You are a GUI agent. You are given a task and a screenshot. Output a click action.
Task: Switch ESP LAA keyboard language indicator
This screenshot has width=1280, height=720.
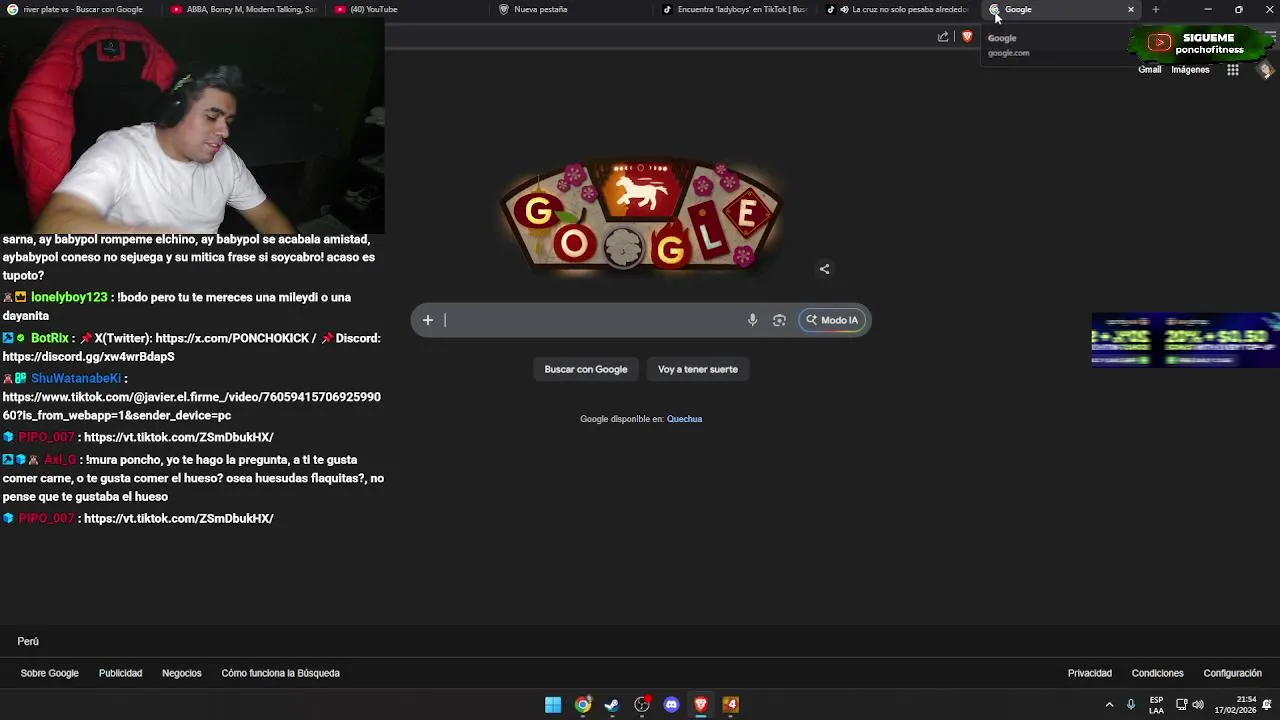(x=1156, y=705)
